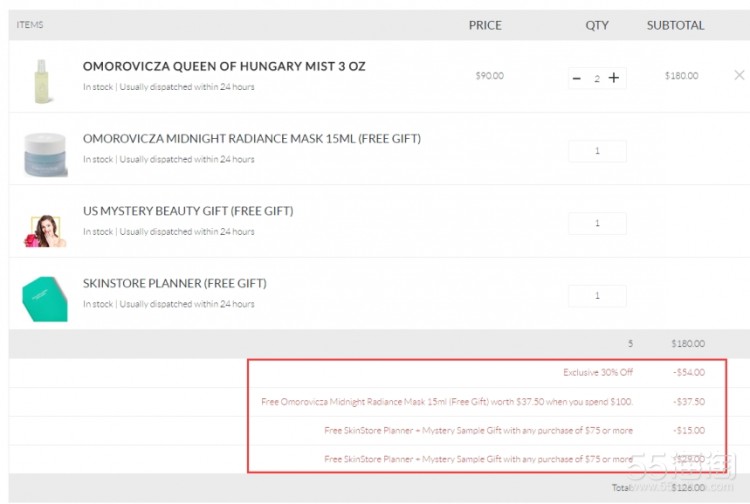Click the -$15.00 discount amount

tap(689, 430)
